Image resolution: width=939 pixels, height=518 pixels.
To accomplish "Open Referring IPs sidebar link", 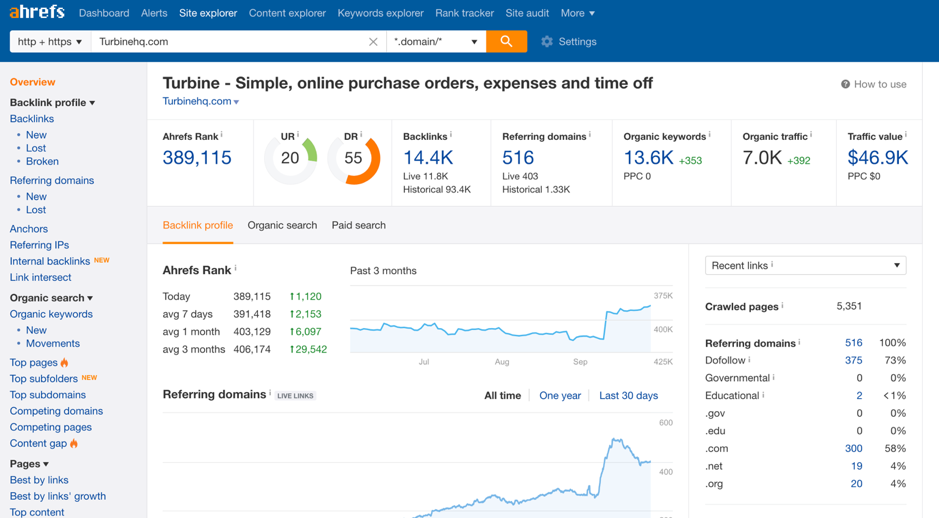I will point(39,245).
